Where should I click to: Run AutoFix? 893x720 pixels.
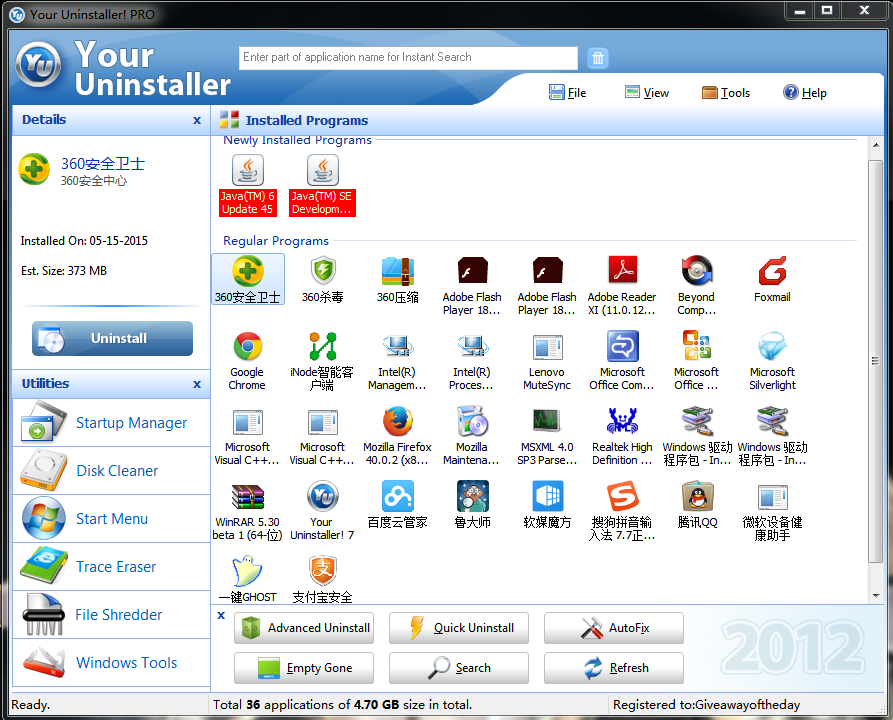tap(614, 628)
